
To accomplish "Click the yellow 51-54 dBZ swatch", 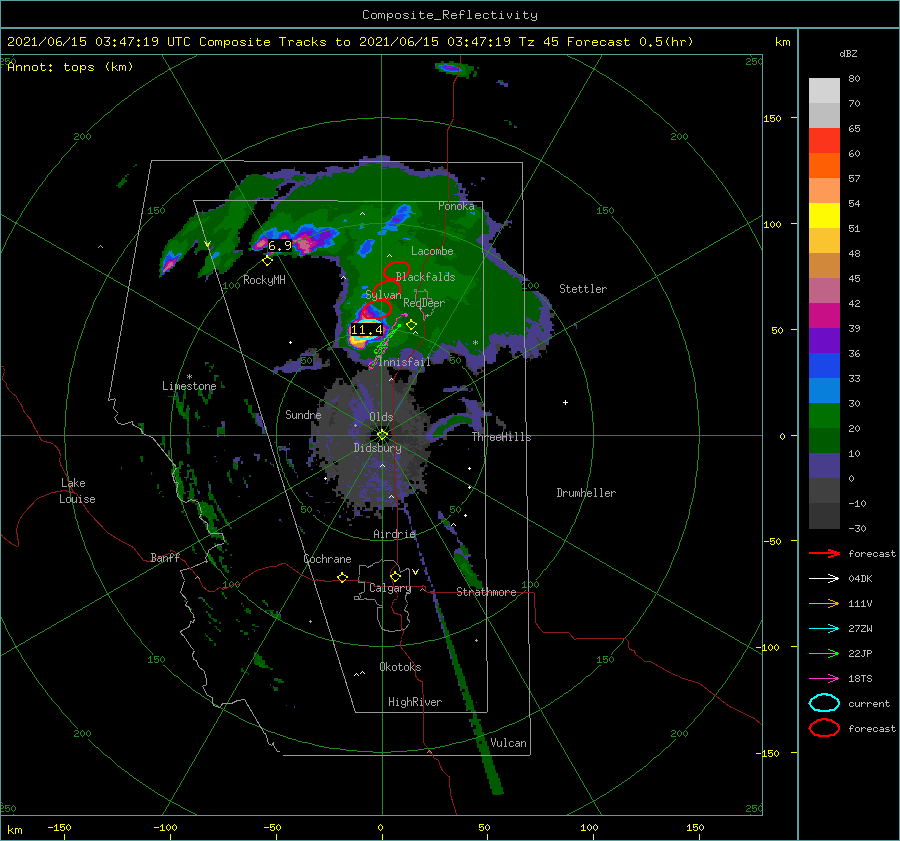I will click(x=824, y=215).
